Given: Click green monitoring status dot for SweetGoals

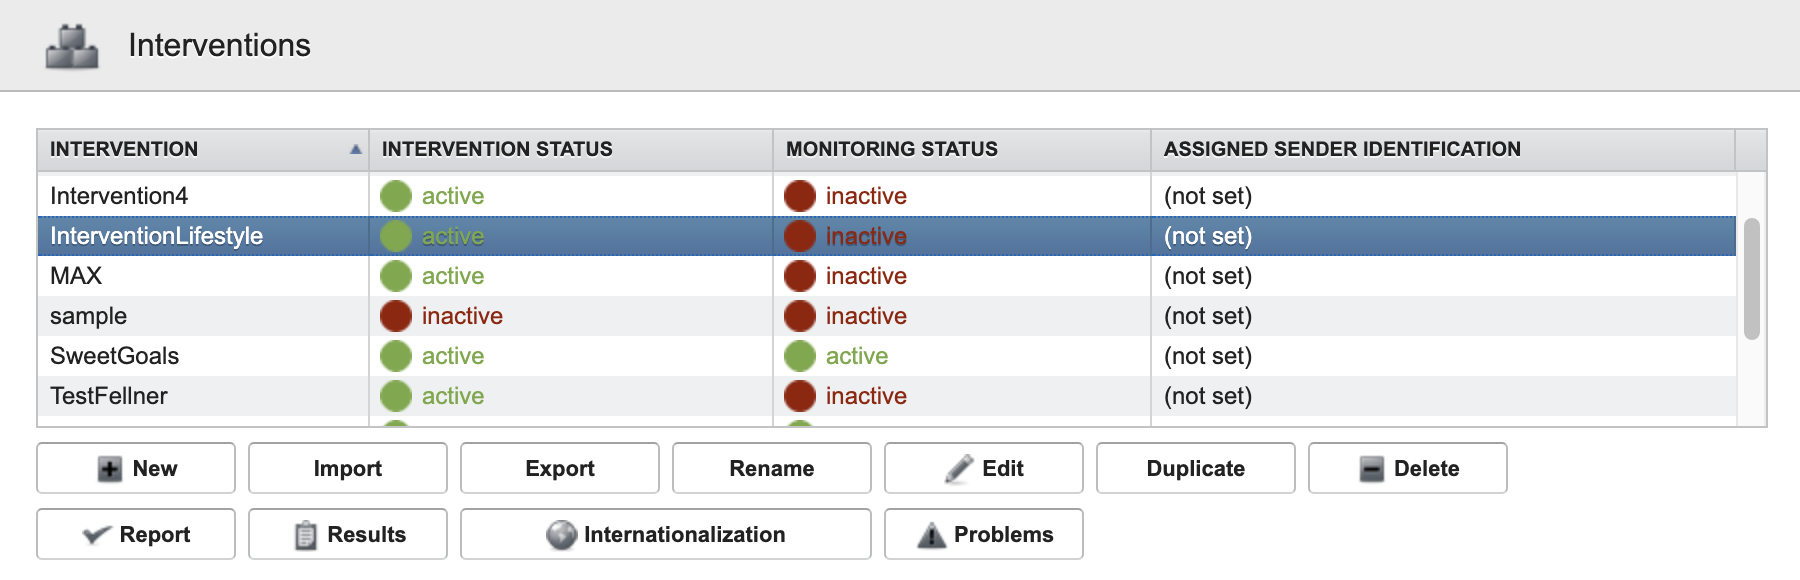Looking at the screenshot, I should click(x=800, y=356).
